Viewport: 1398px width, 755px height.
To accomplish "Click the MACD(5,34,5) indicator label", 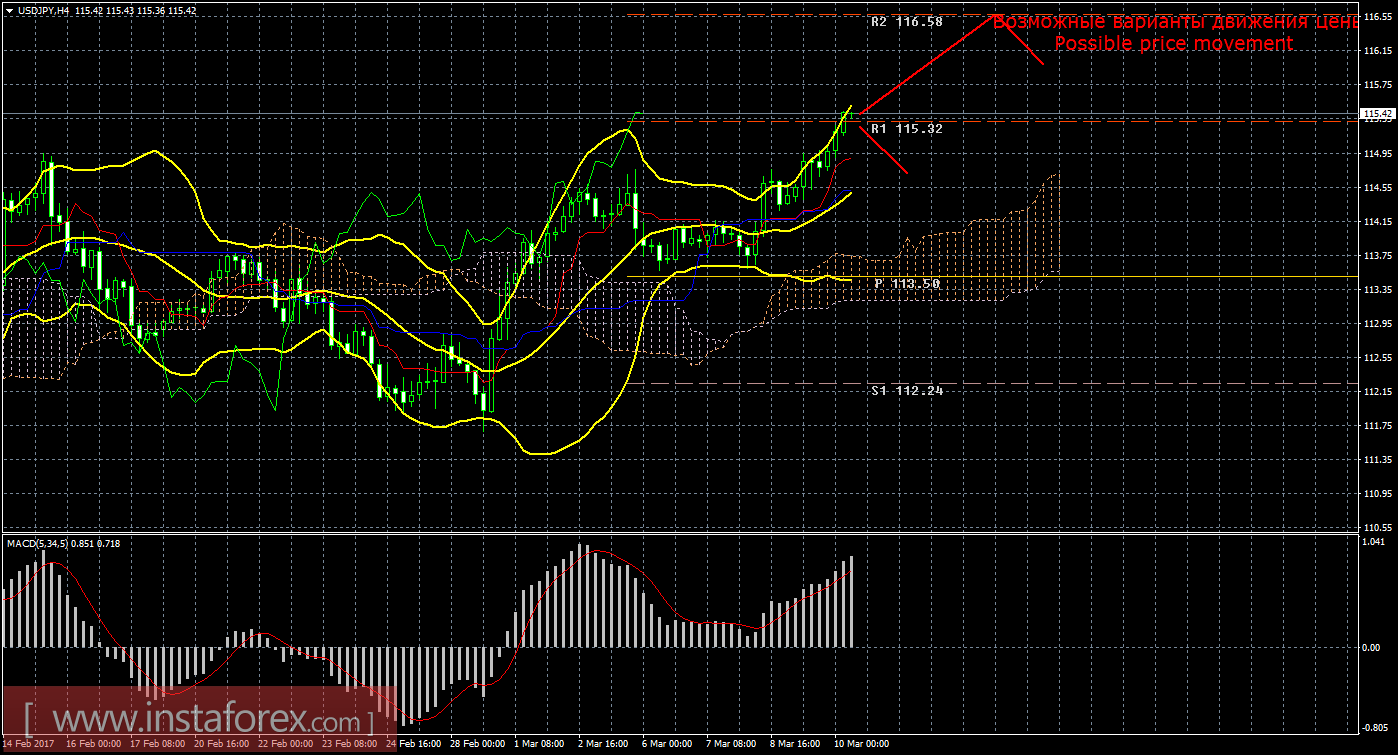I will [38, 543].
